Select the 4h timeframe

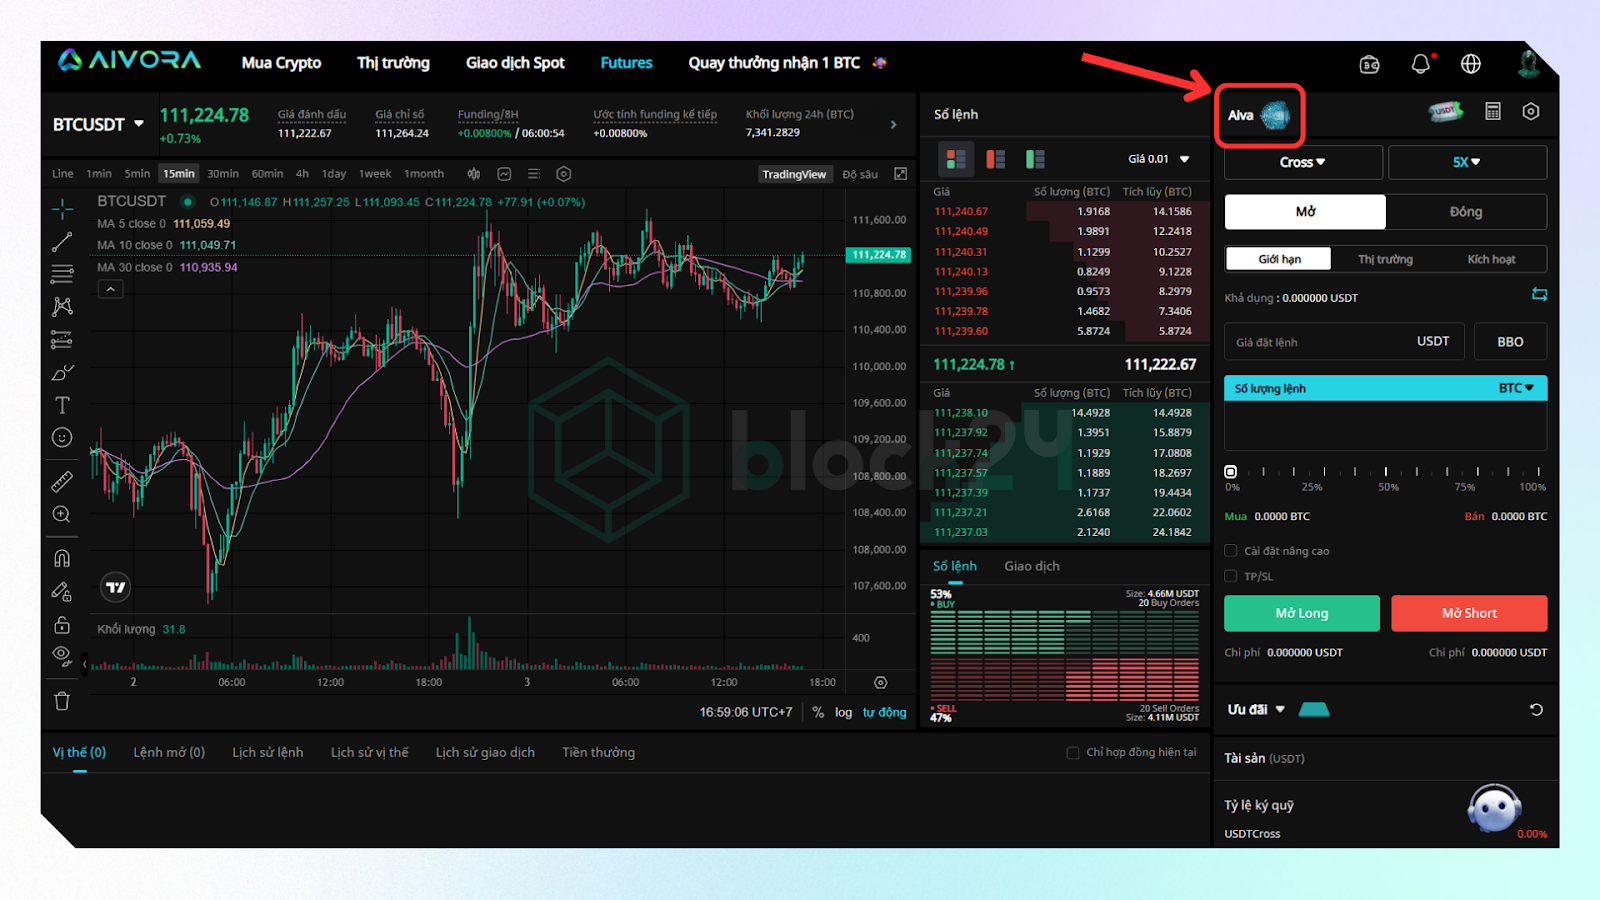[302, 174]
